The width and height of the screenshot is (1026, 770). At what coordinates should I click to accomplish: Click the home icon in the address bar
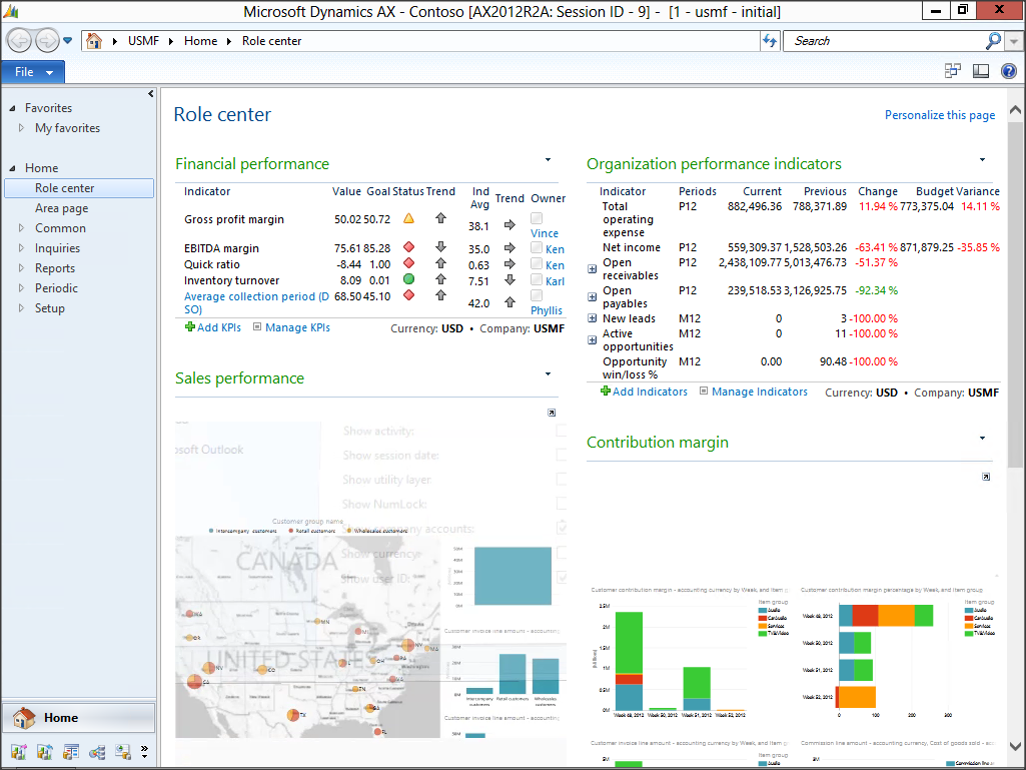point(94,41)
